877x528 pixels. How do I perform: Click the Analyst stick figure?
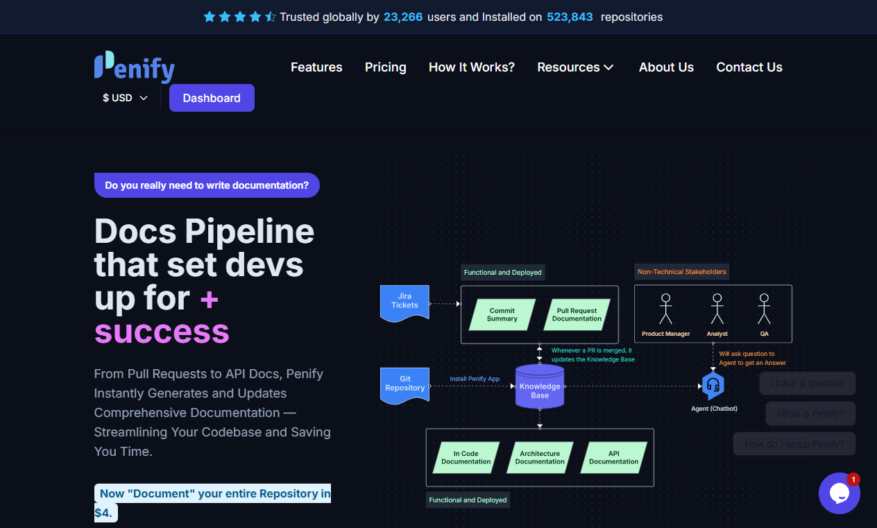click(717, 309)
